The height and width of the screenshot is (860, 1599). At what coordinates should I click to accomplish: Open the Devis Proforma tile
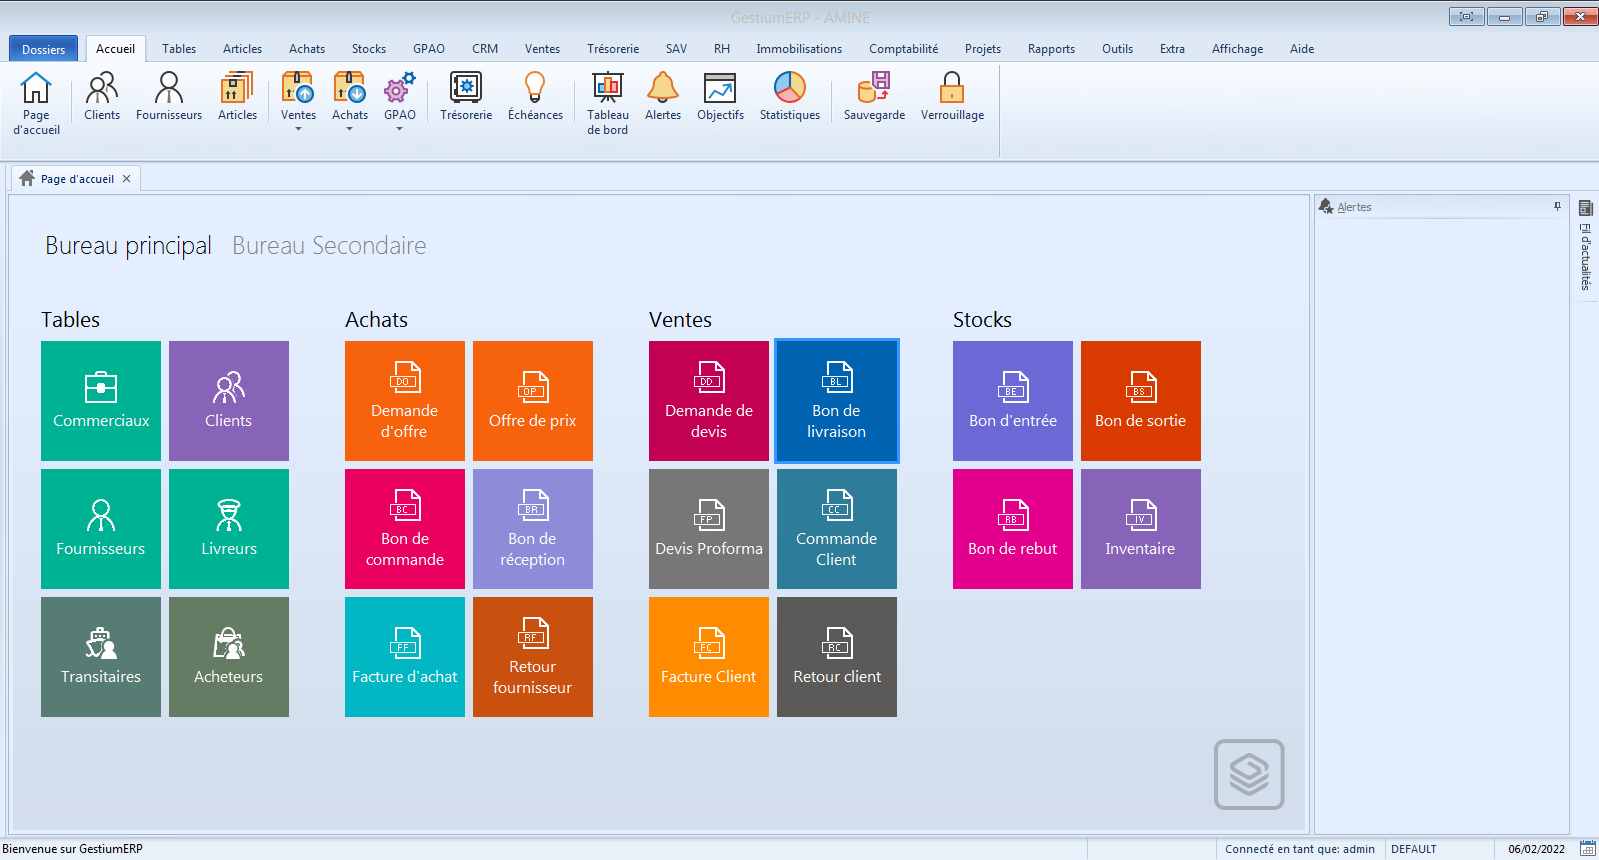pyautogui.click(x=709, y=529)
